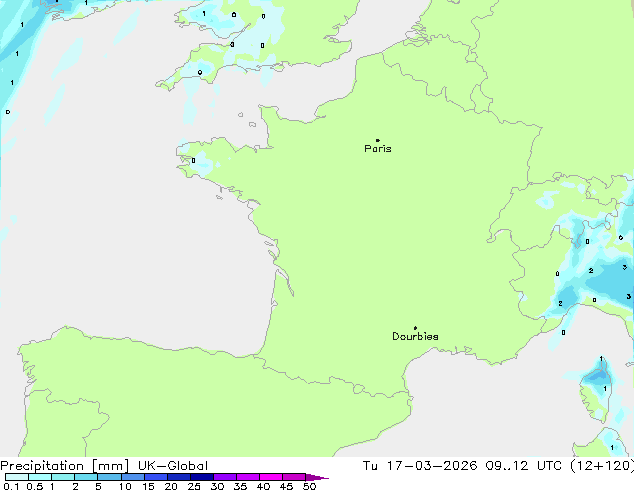Click the '50' legend scale value
634x490 pixels.
pos(309,486)
